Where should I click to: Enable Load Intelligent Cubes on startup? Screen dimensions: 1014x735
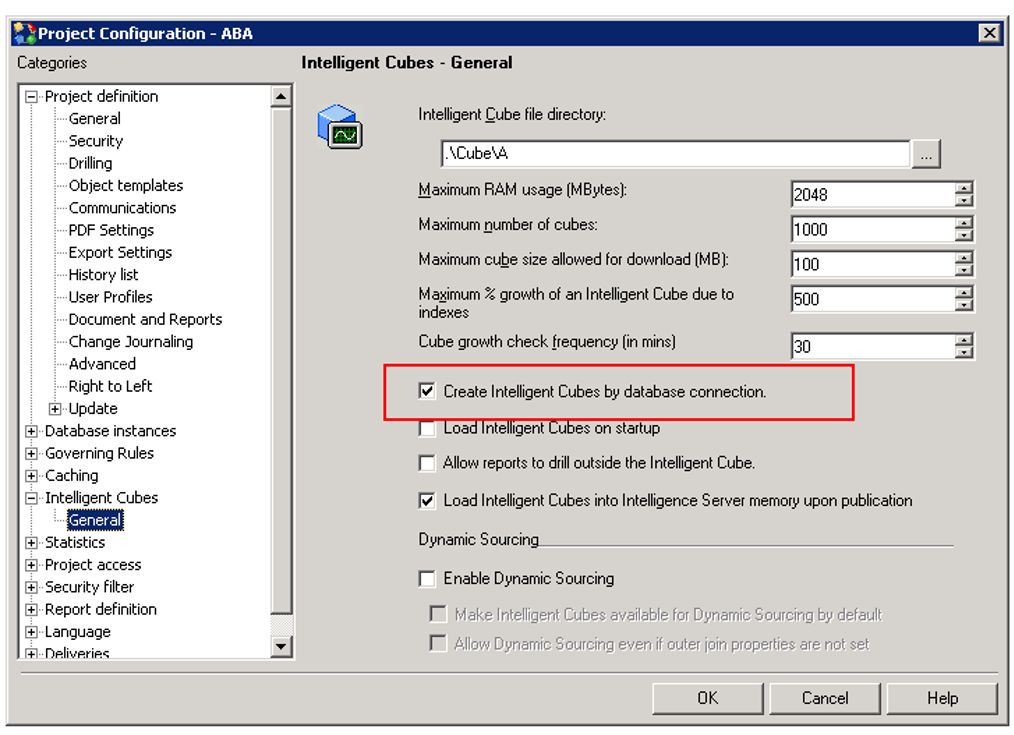coord(427,428)
